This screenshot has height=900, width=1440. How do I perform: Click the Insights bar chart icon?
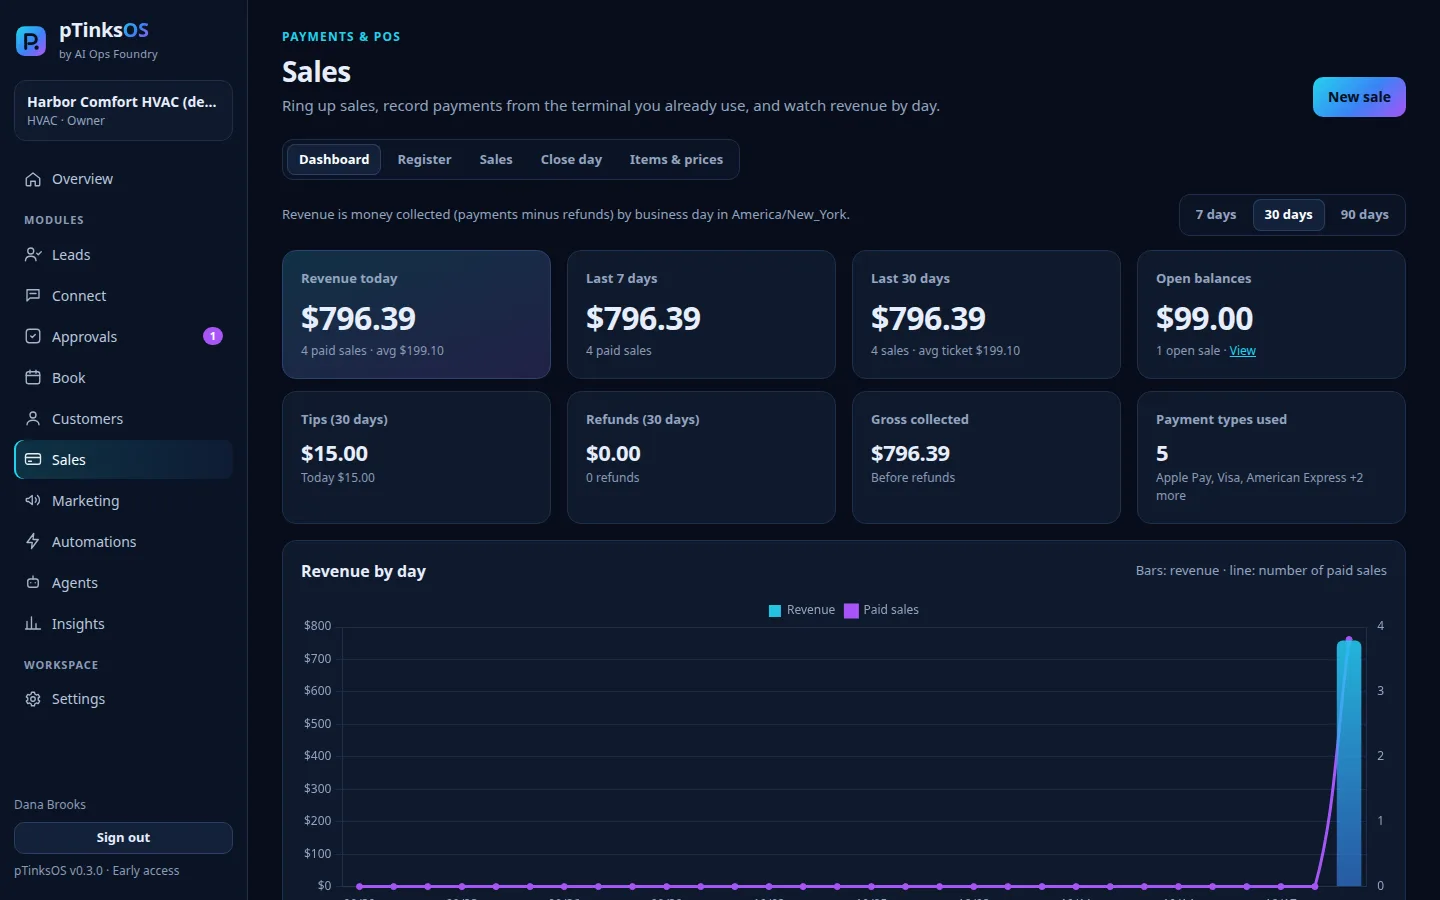tap(33, 624)
